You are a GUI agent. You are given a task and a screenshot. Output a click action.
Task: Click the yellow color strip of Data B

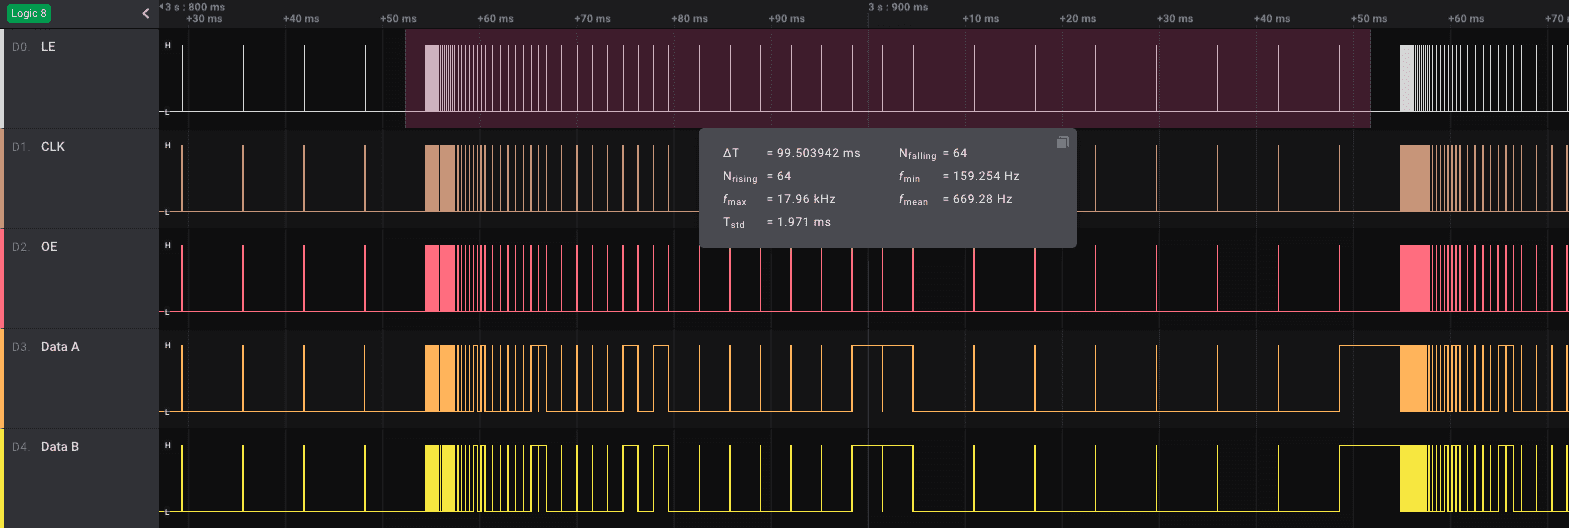(2, 478)
